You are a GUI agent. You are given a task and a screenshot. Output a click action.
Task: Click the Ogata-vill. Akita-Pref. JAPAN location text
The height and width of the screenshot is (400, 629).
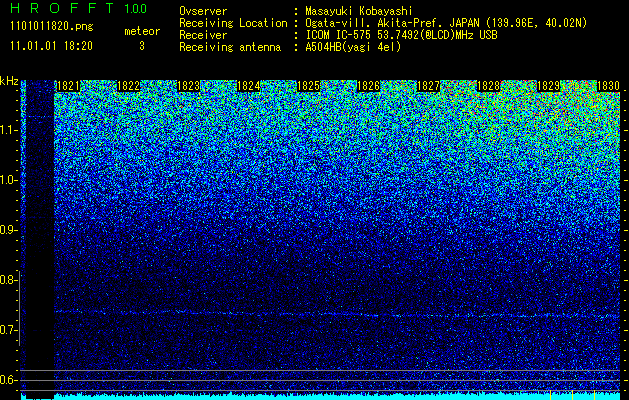tap(446, 23)
